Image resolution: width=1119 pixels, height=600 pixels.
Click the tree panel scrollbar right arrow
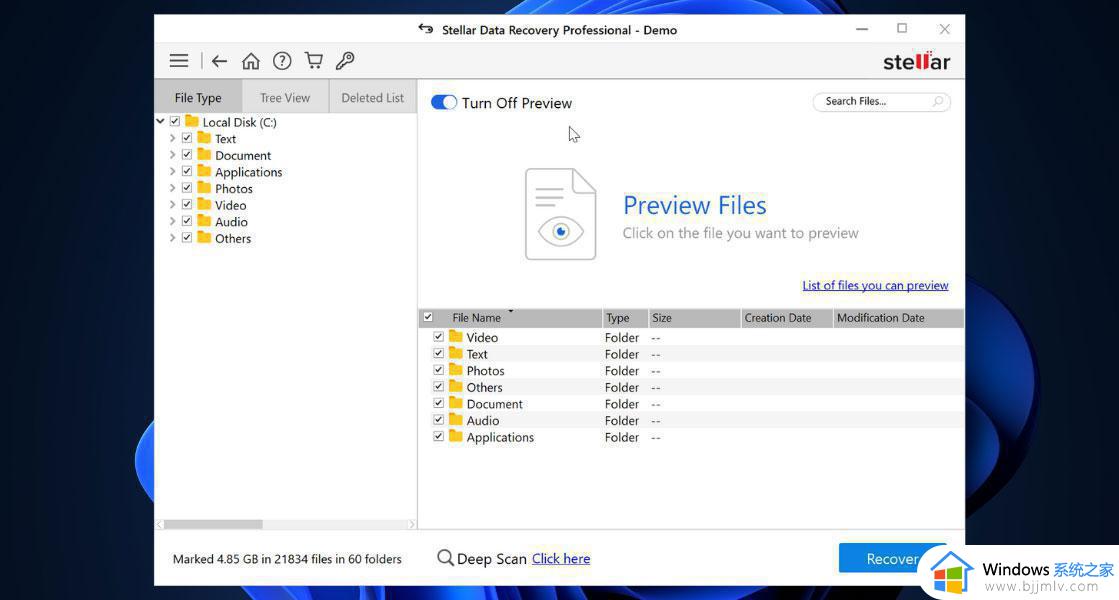tap(412, 524)
